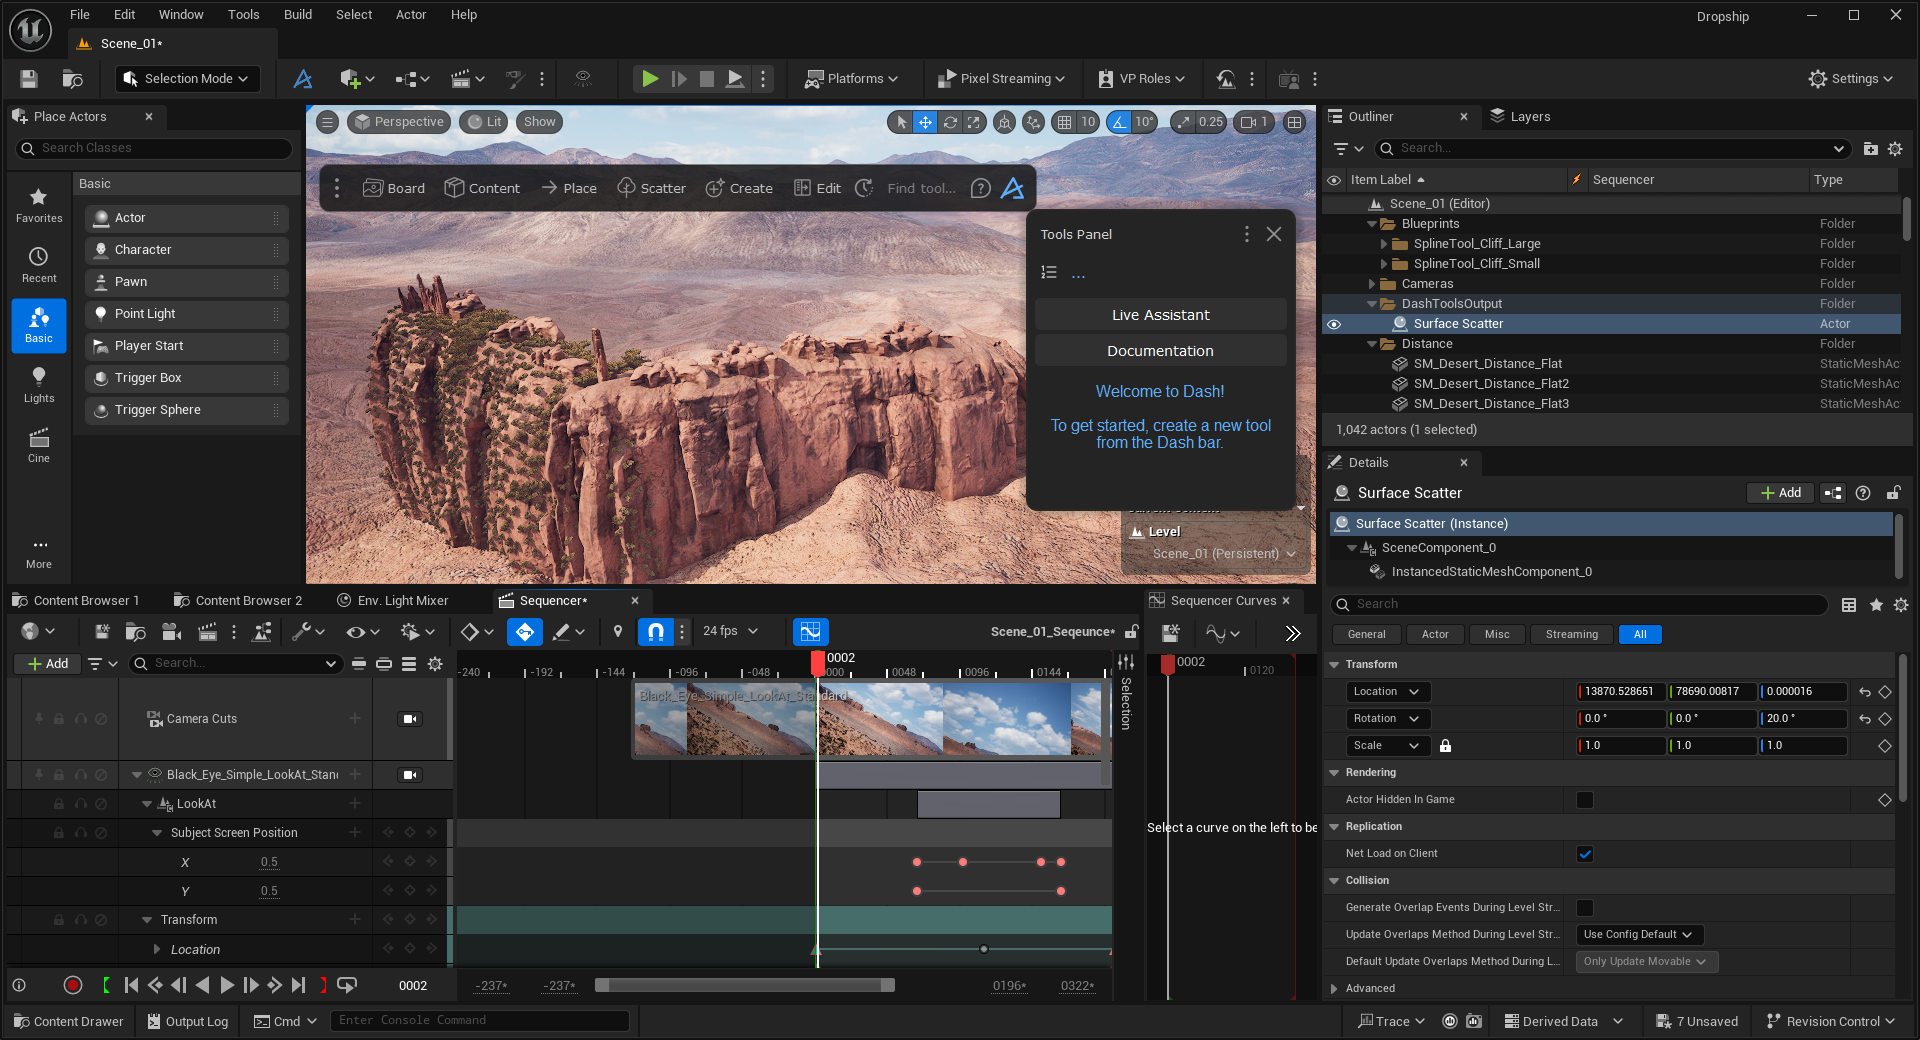This screenshot has width=1920, height=1040.
Task: Lock the scale ratio
Action: click(x=1445, y=746)
